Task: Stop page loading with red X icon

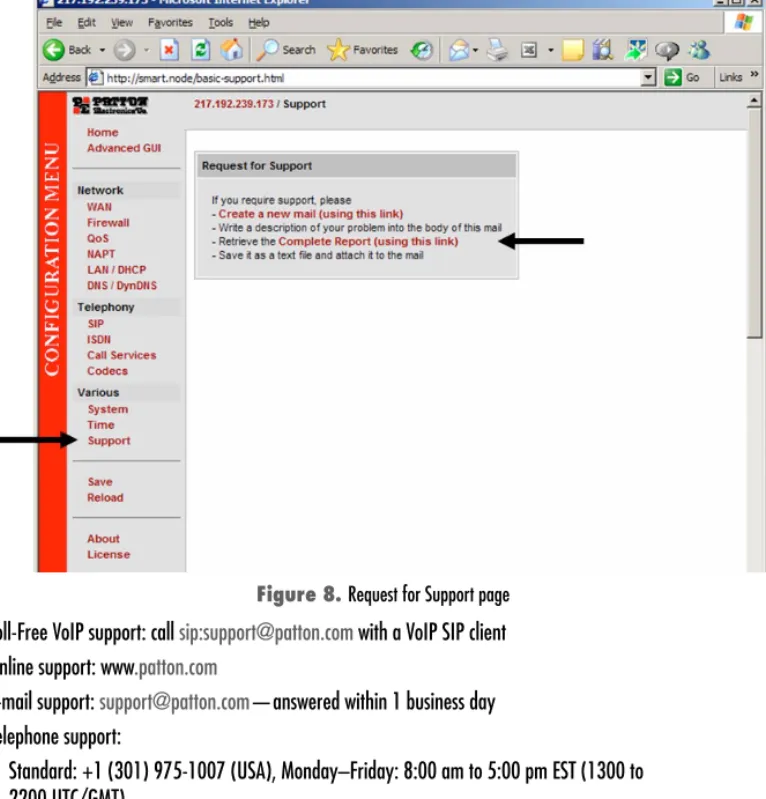Action: pos(169,50)
